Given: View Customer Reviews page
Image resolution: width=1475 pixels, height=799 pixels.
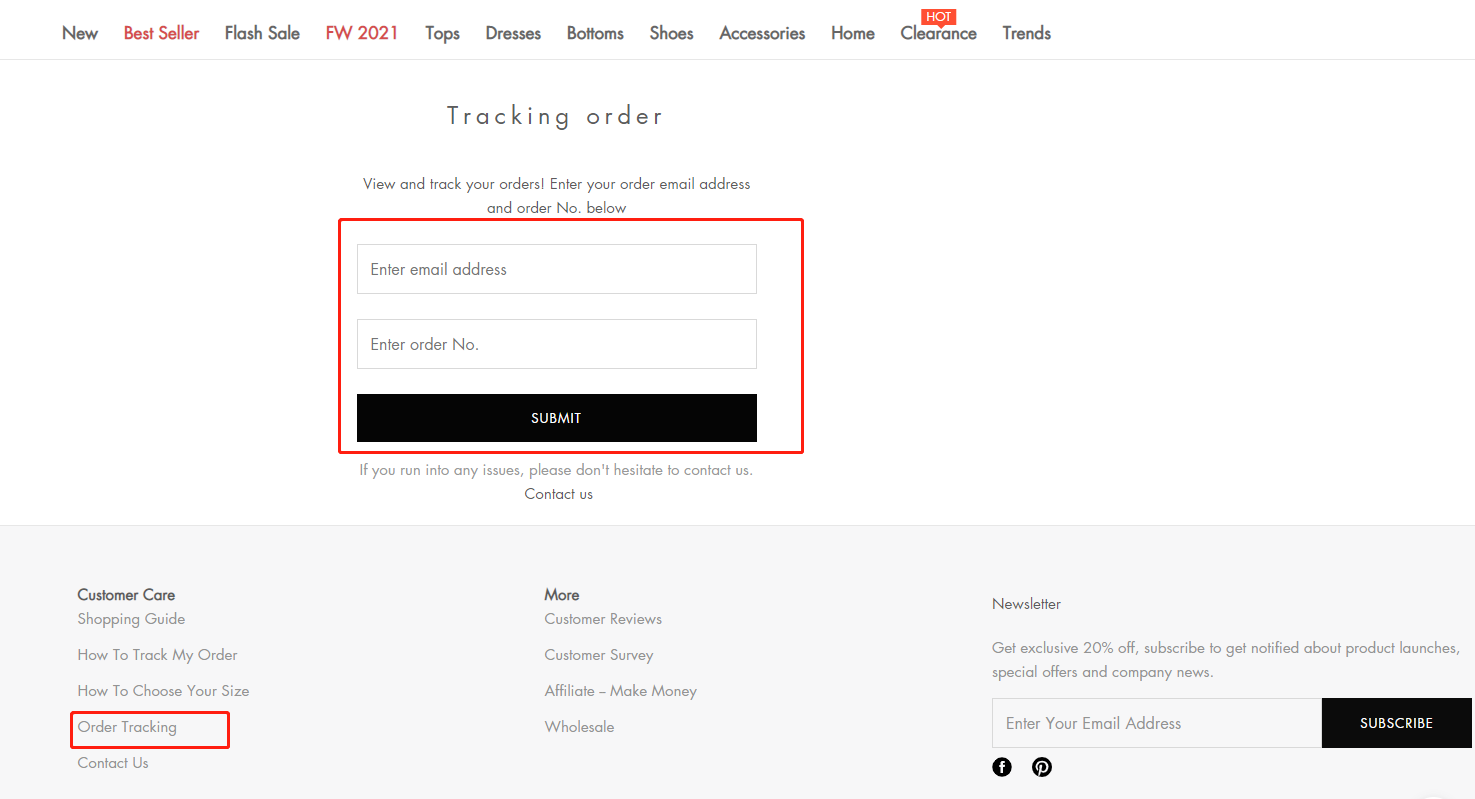Looking at the screenshot, I should (x=603, y=619).
